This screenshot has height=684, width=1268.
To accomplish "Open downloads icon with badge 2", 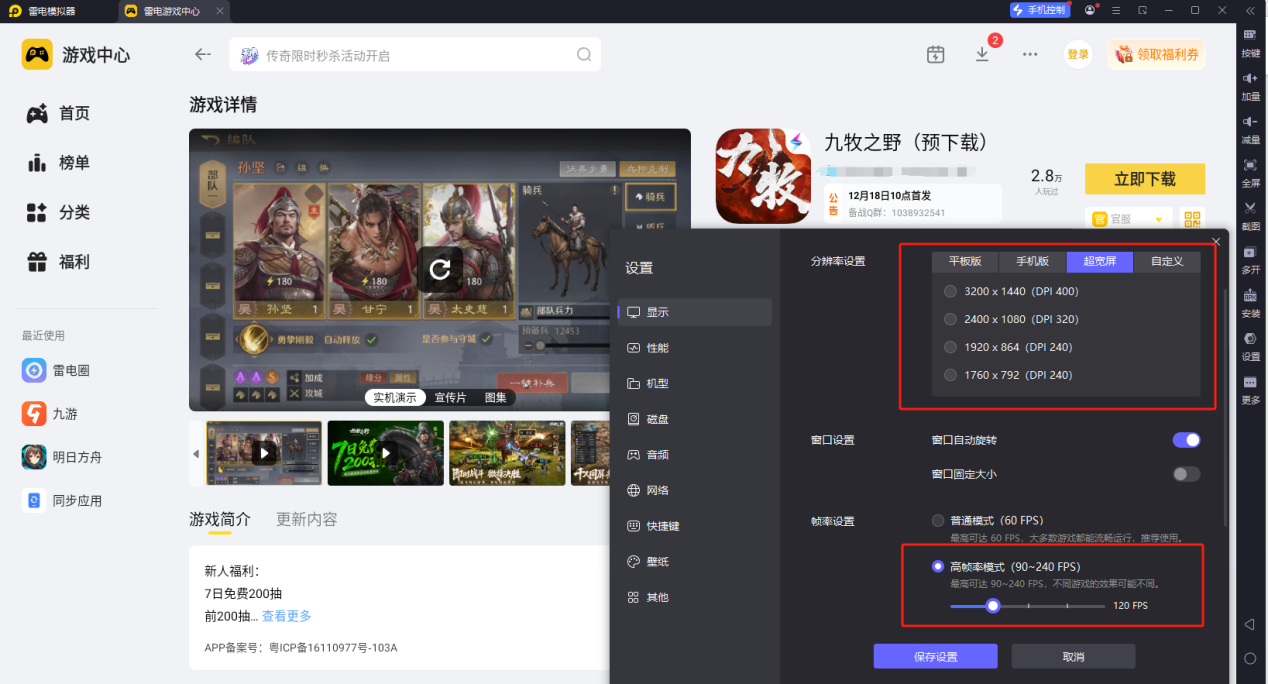I will tap(983, 54).
